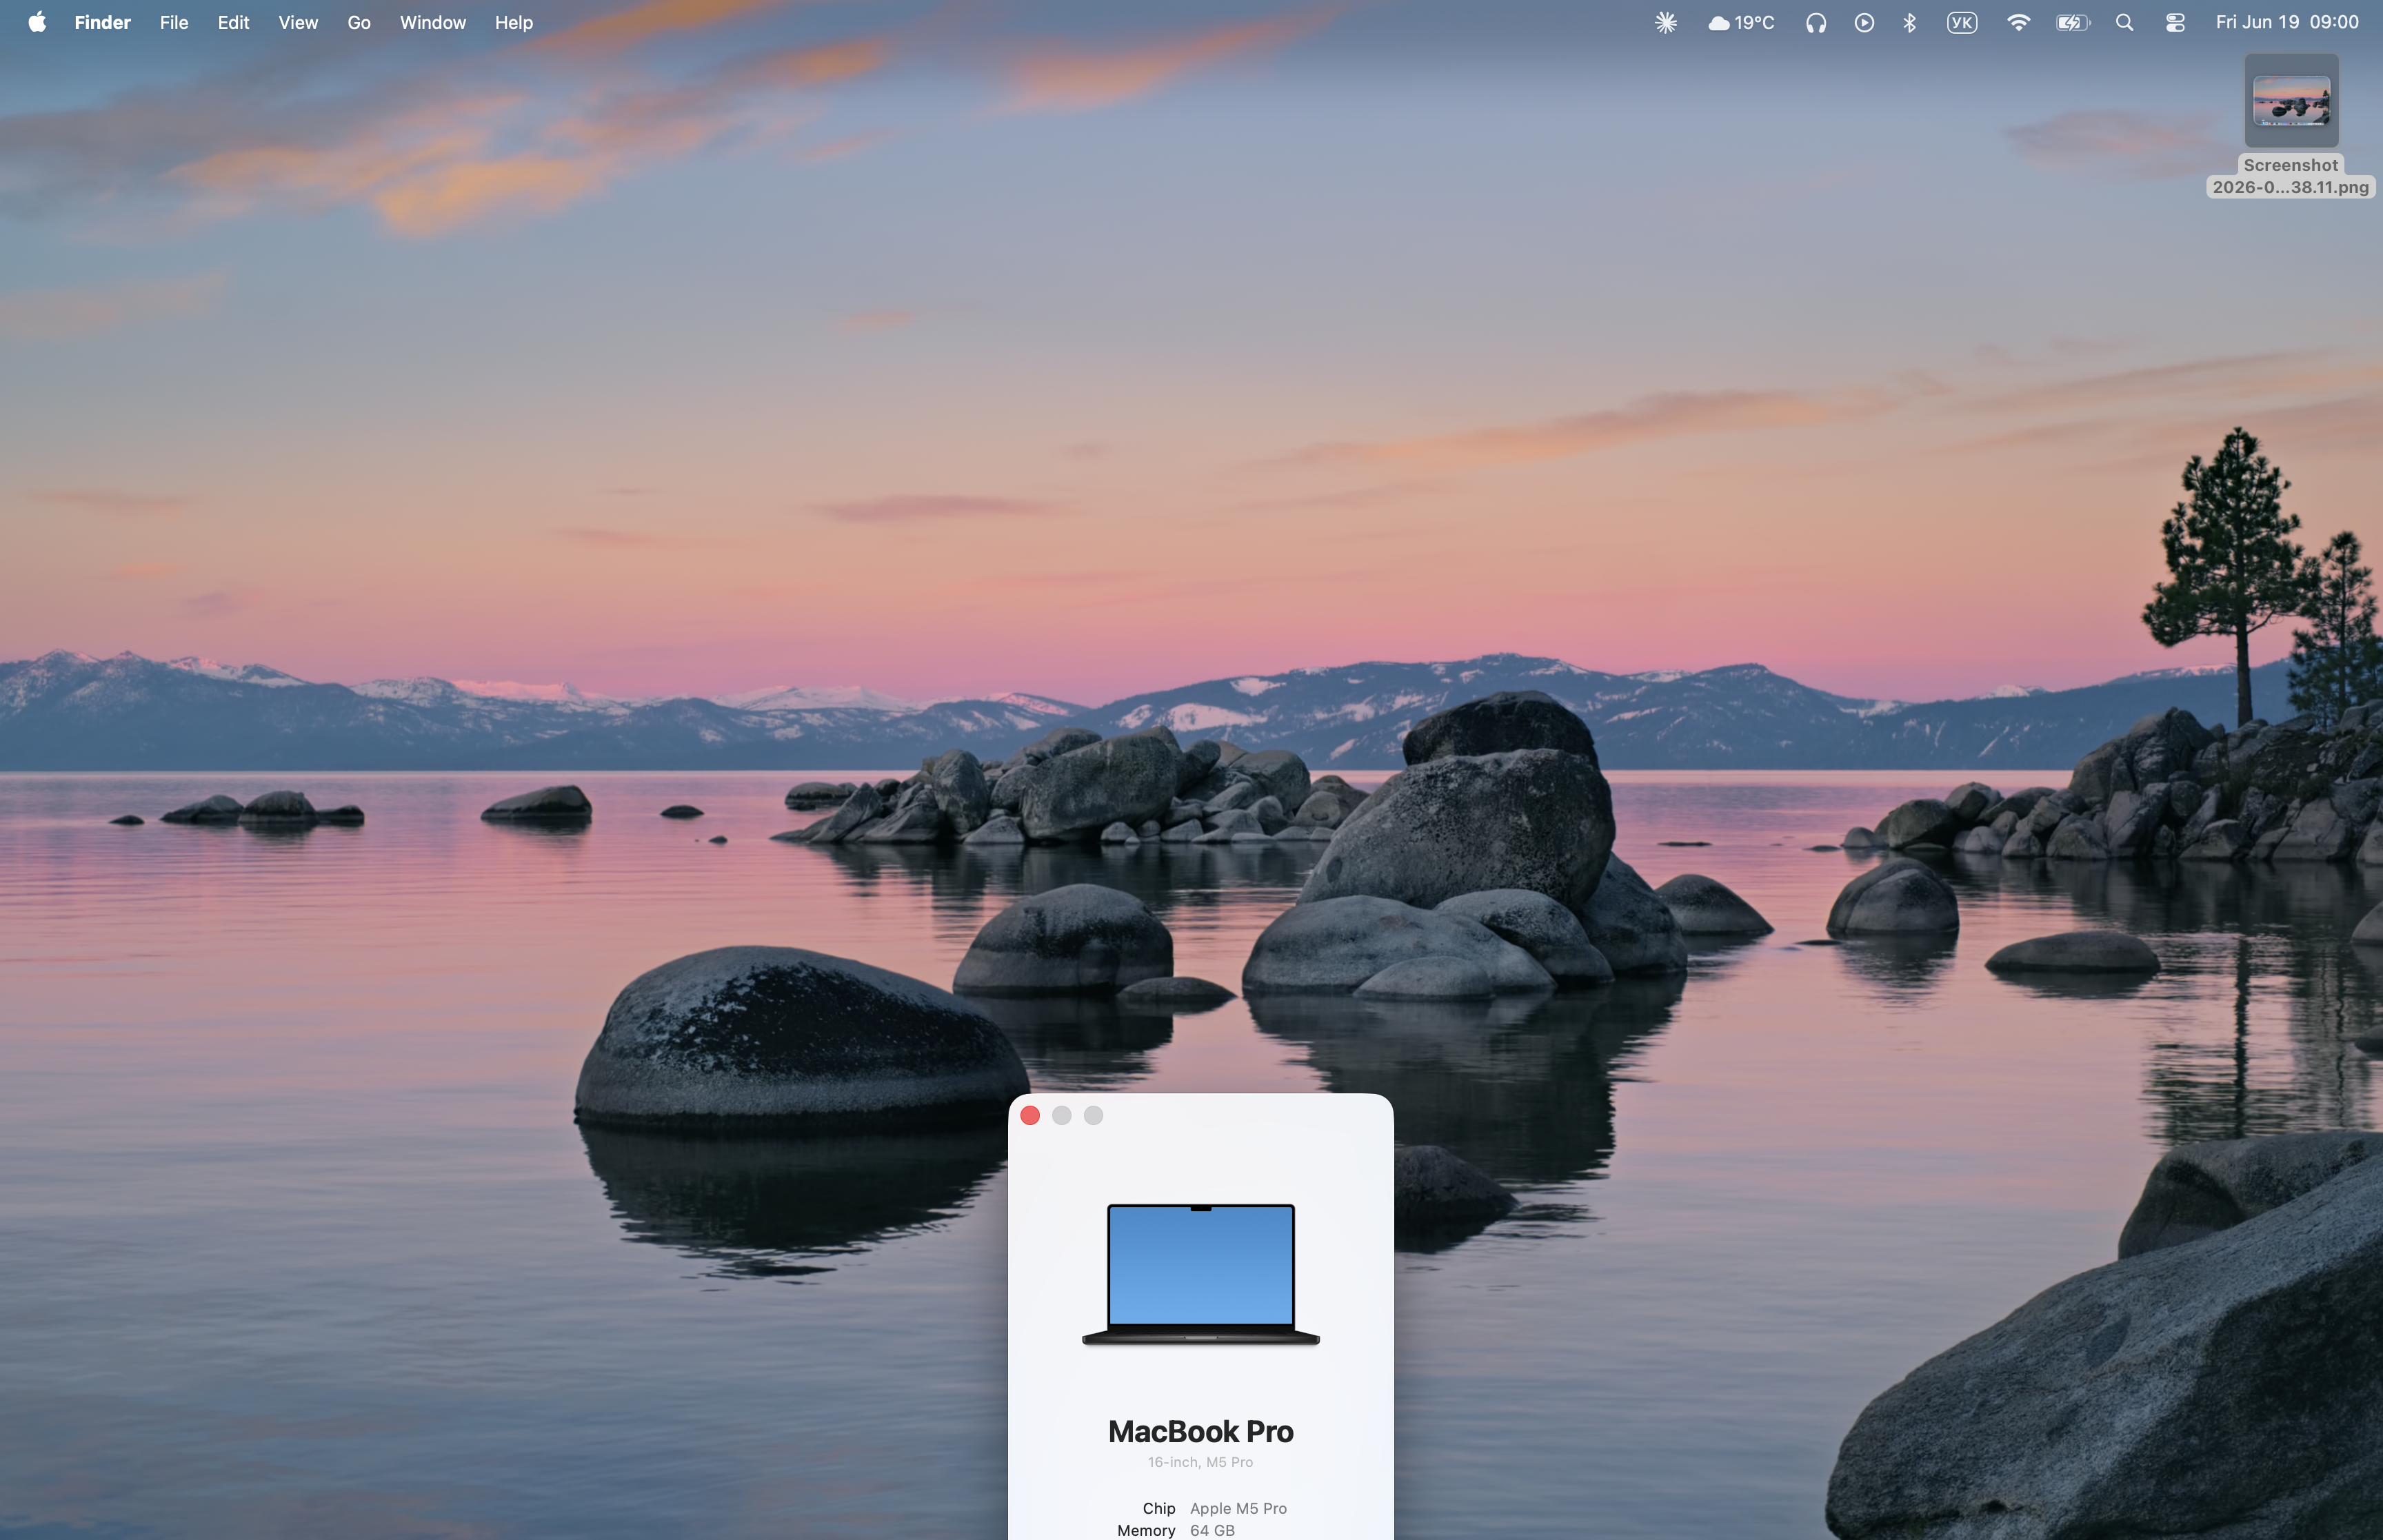Show battery status menu
Image resolution: width=2383 pixels, height=1540 pixels.
click(x=2073, y=22)
